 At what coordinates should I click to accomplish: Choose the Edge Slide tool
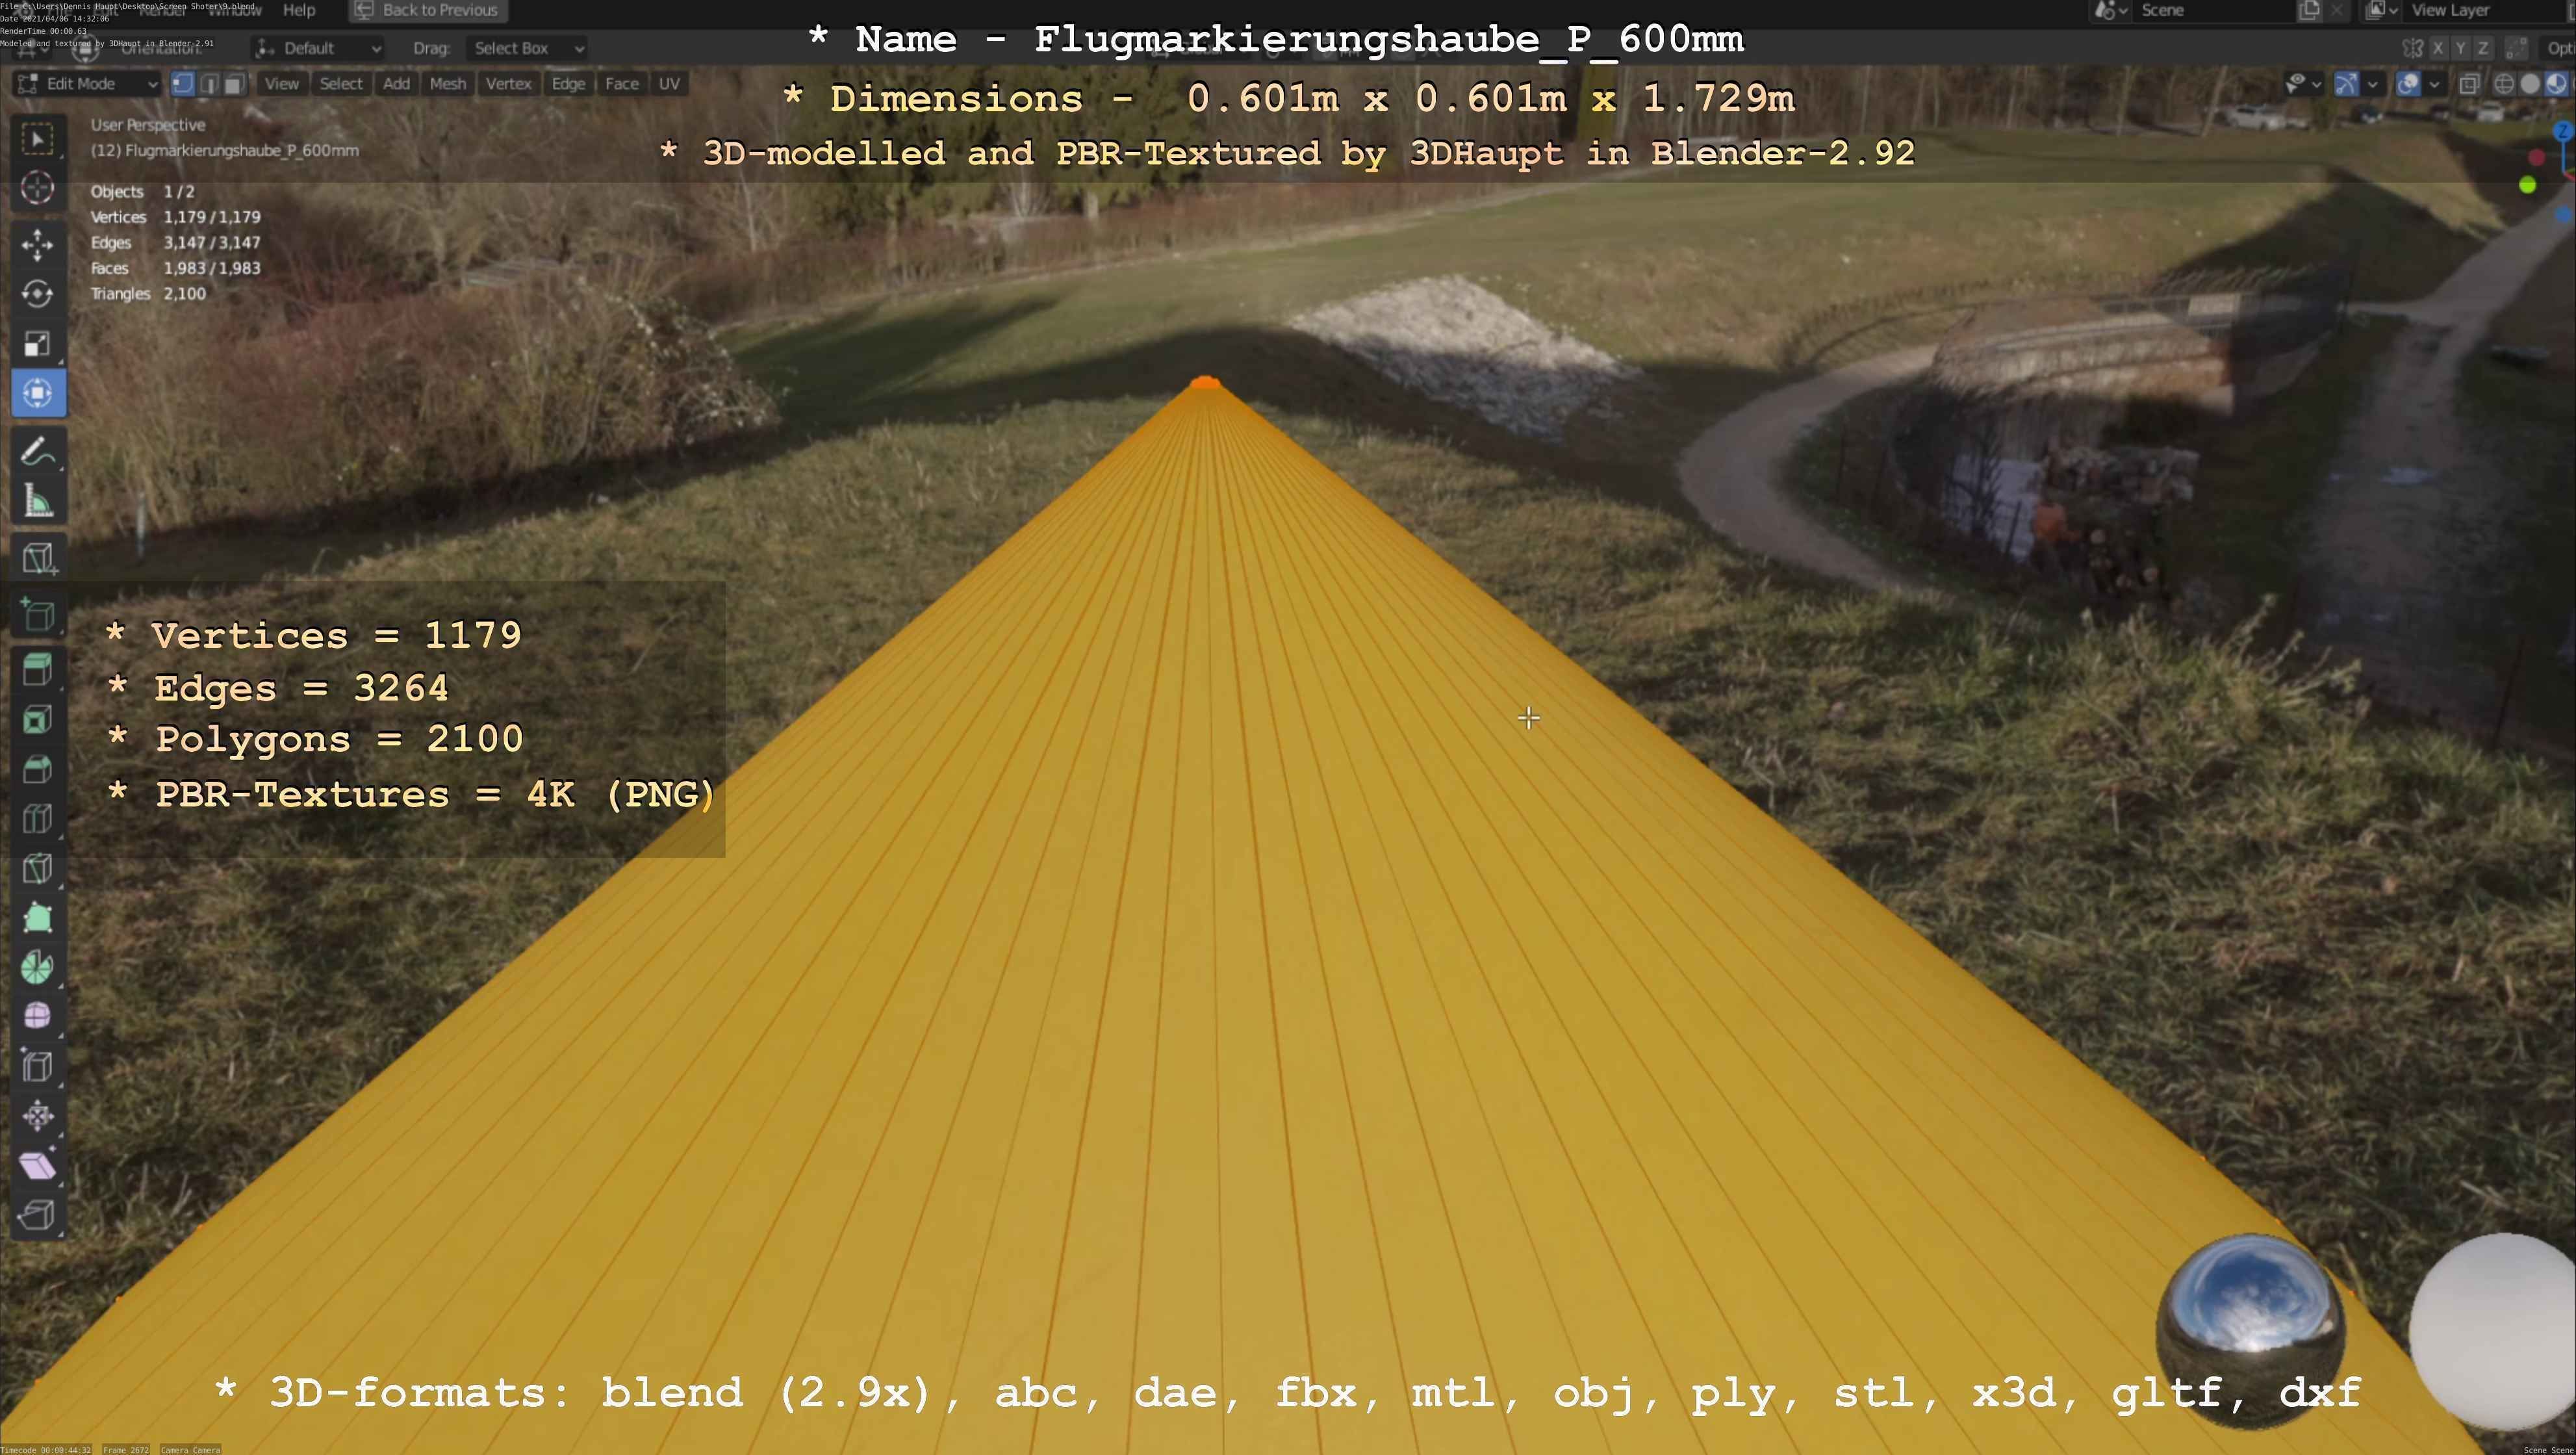coord(38,1066)
